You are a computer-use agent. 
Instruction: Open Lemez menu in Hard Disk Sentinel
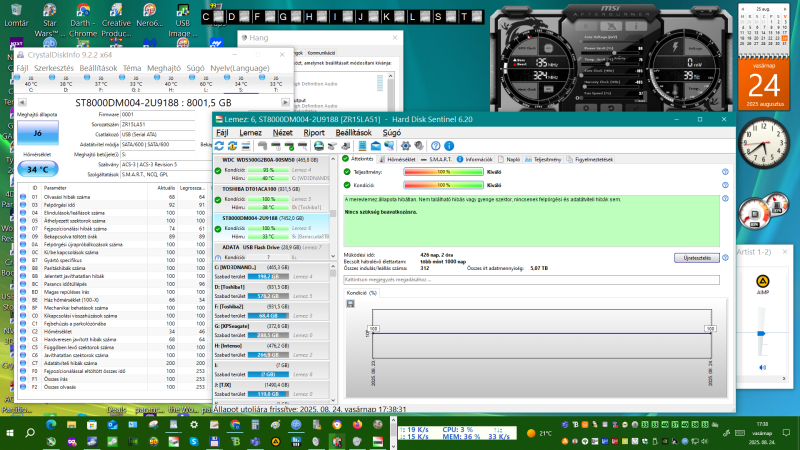click(x=251, y=133)
